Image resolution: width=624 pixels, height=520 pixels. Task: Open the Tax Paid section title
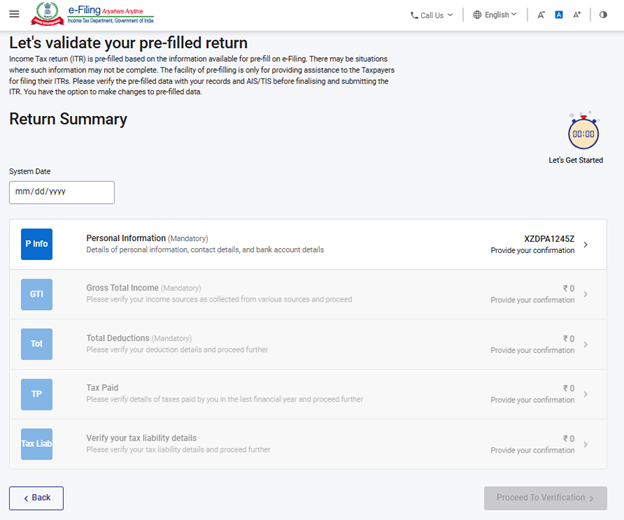(x=102, y=388)
